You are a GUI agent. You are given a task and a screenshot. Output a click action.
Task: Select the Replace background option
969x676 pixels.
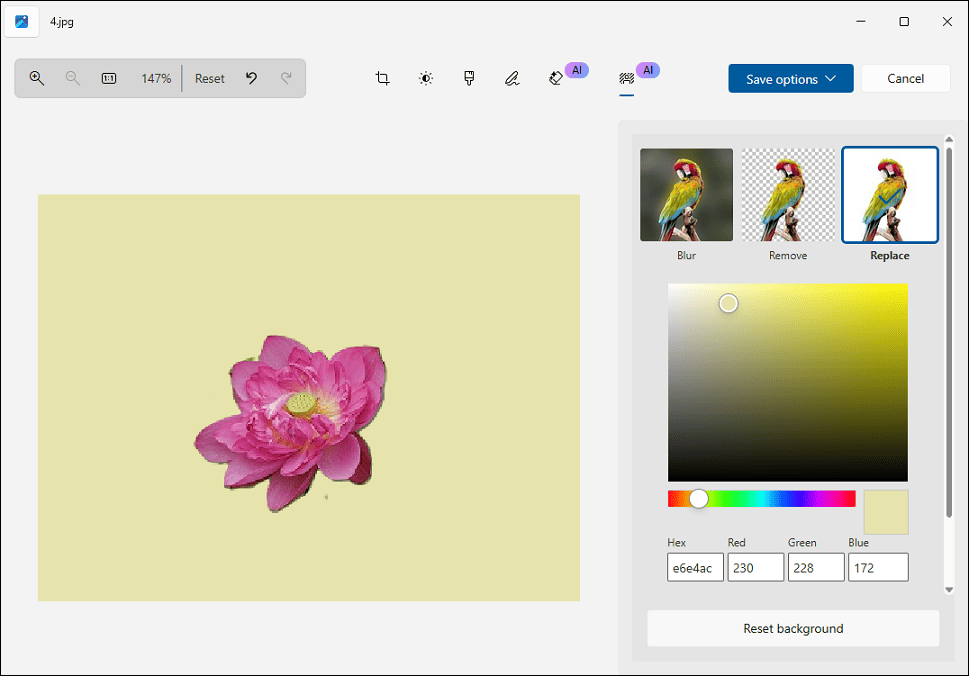point(889,195)
